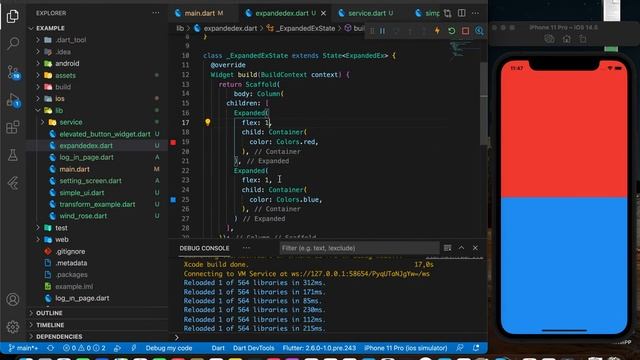Click the open changes compare icon
The height and width of the screenshot is (360, 640).
pos(448,13)
